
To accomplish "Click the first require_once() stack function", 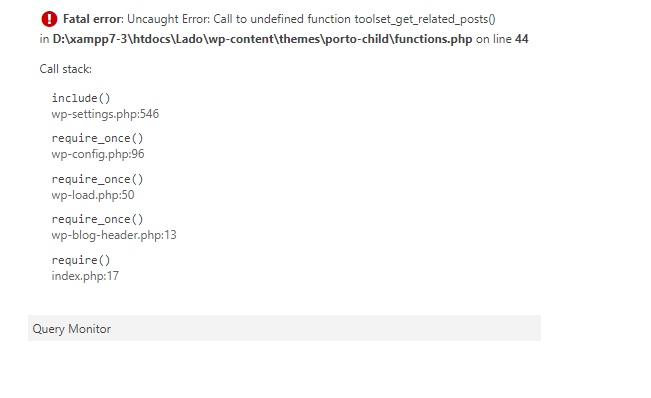I will (x=97, y=138).
